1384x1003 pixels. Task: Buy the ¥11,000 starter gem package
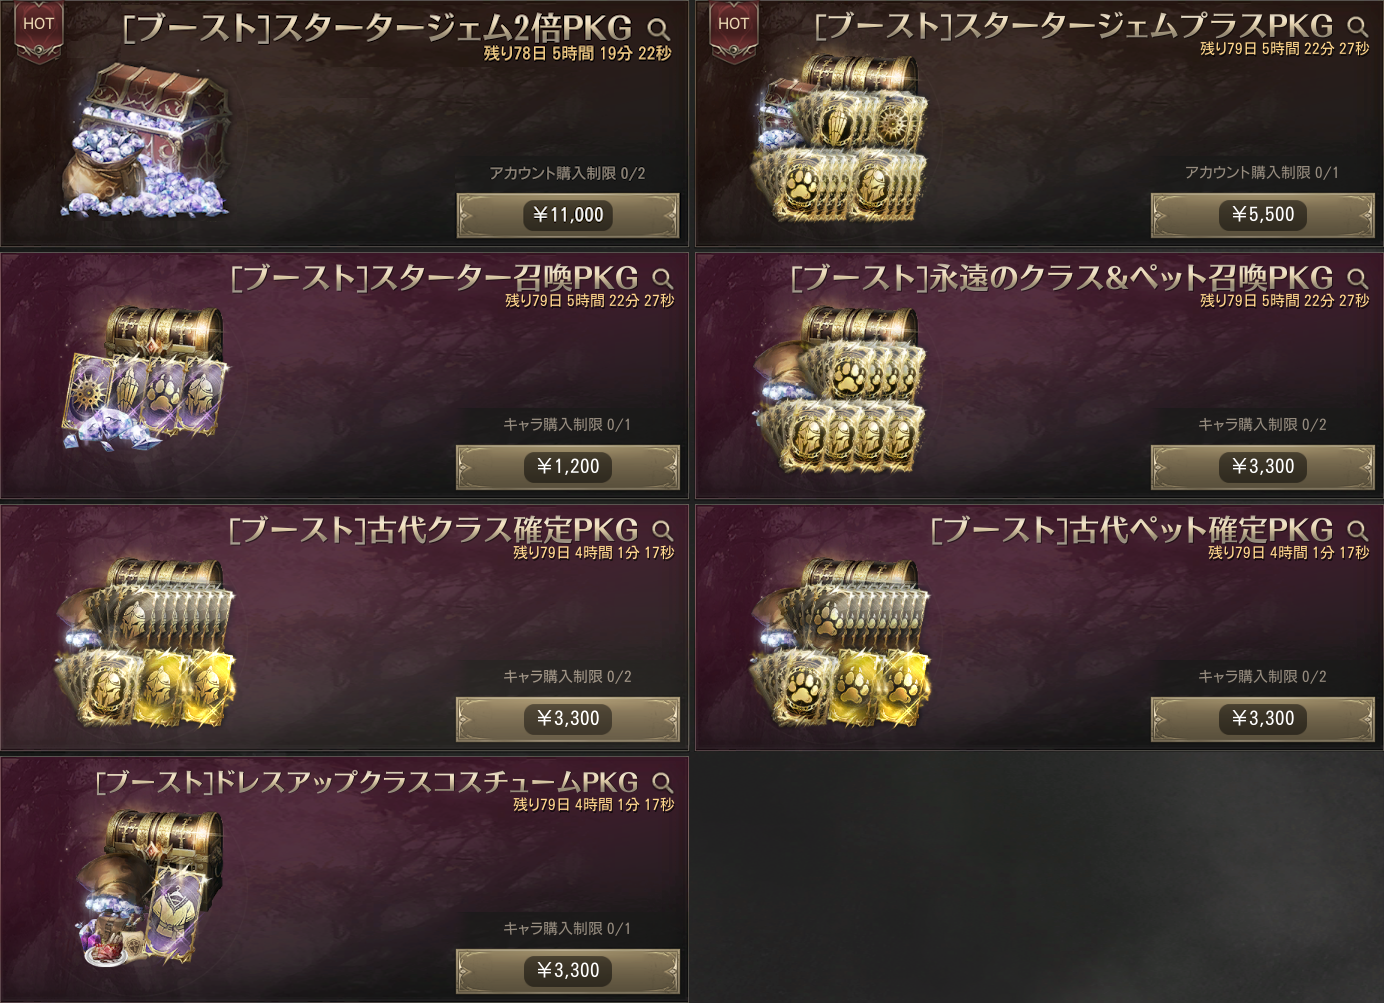point(568,215)
